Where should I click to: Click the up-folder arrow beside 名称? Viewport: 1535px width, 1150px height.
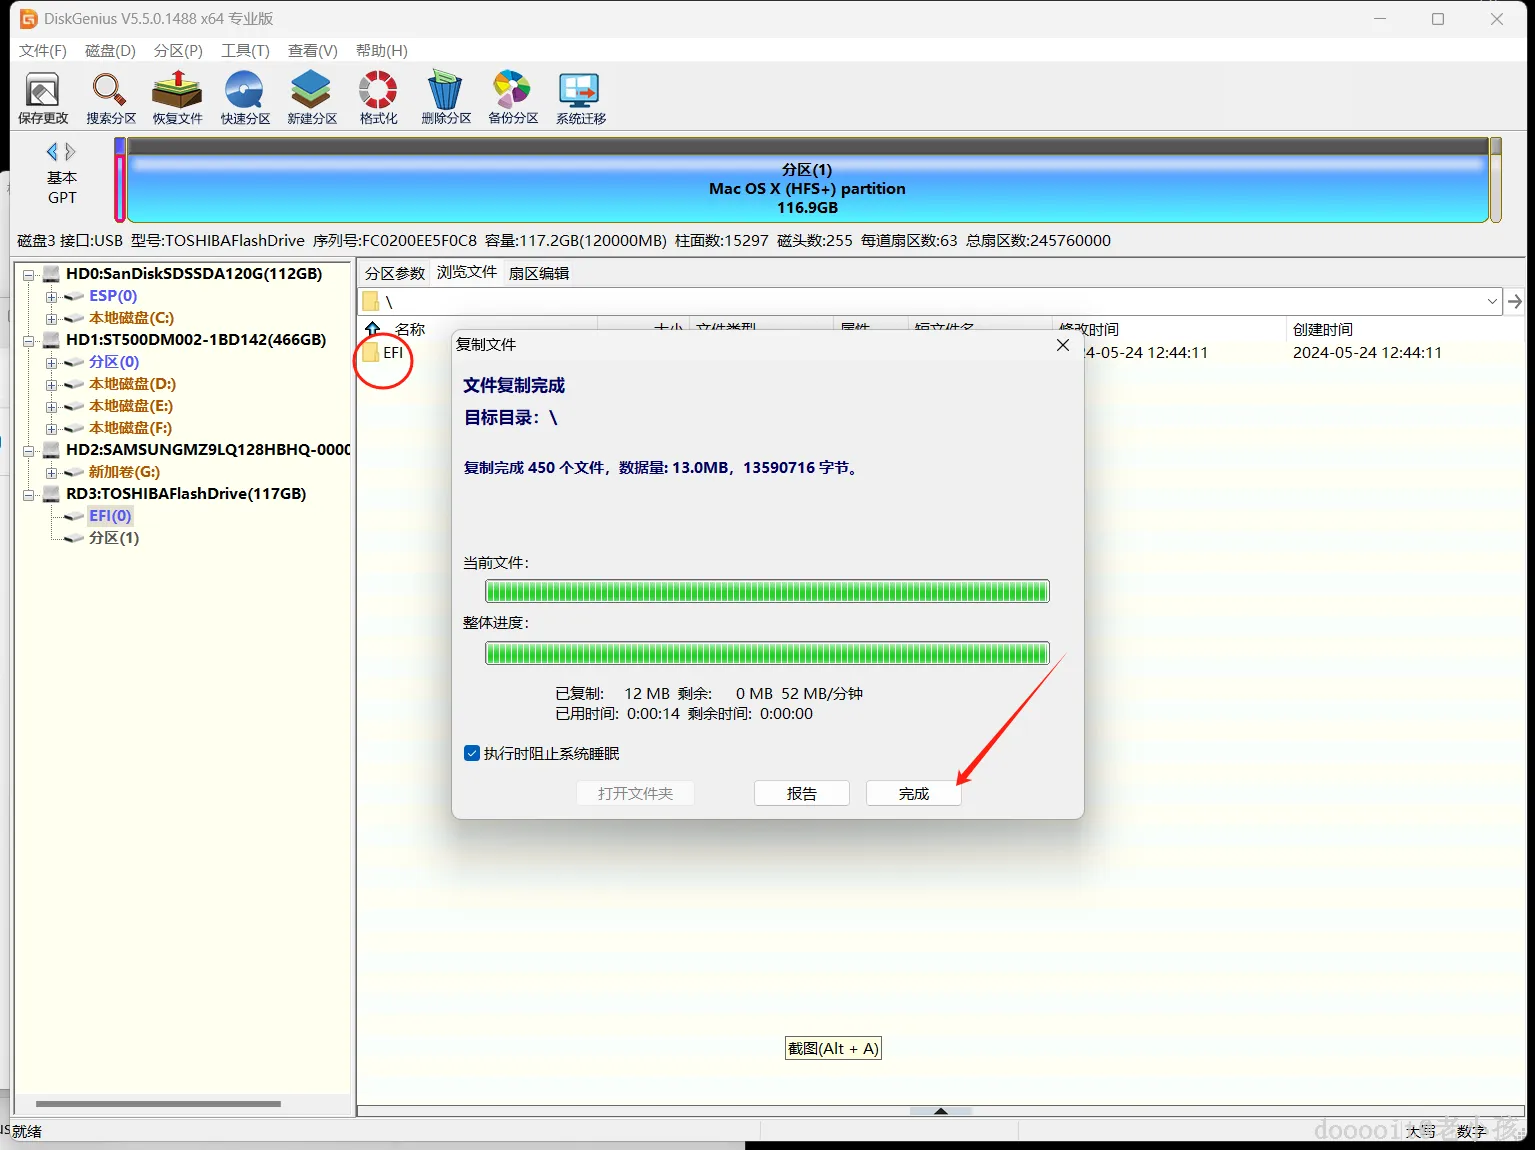[373, 329]
